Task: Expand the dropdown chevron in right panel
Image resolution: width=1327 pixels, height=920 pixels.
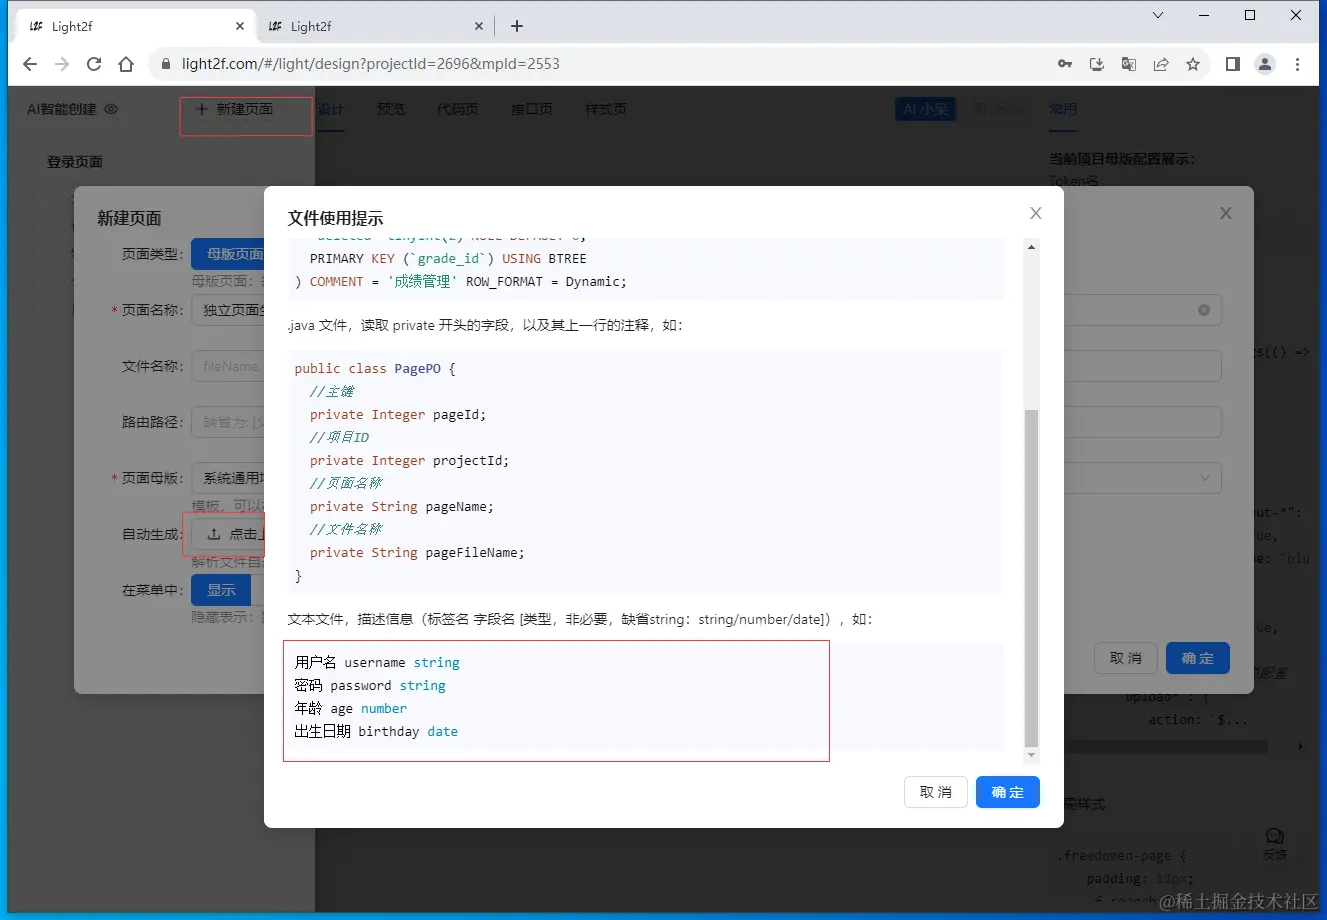Action: 1205,478
